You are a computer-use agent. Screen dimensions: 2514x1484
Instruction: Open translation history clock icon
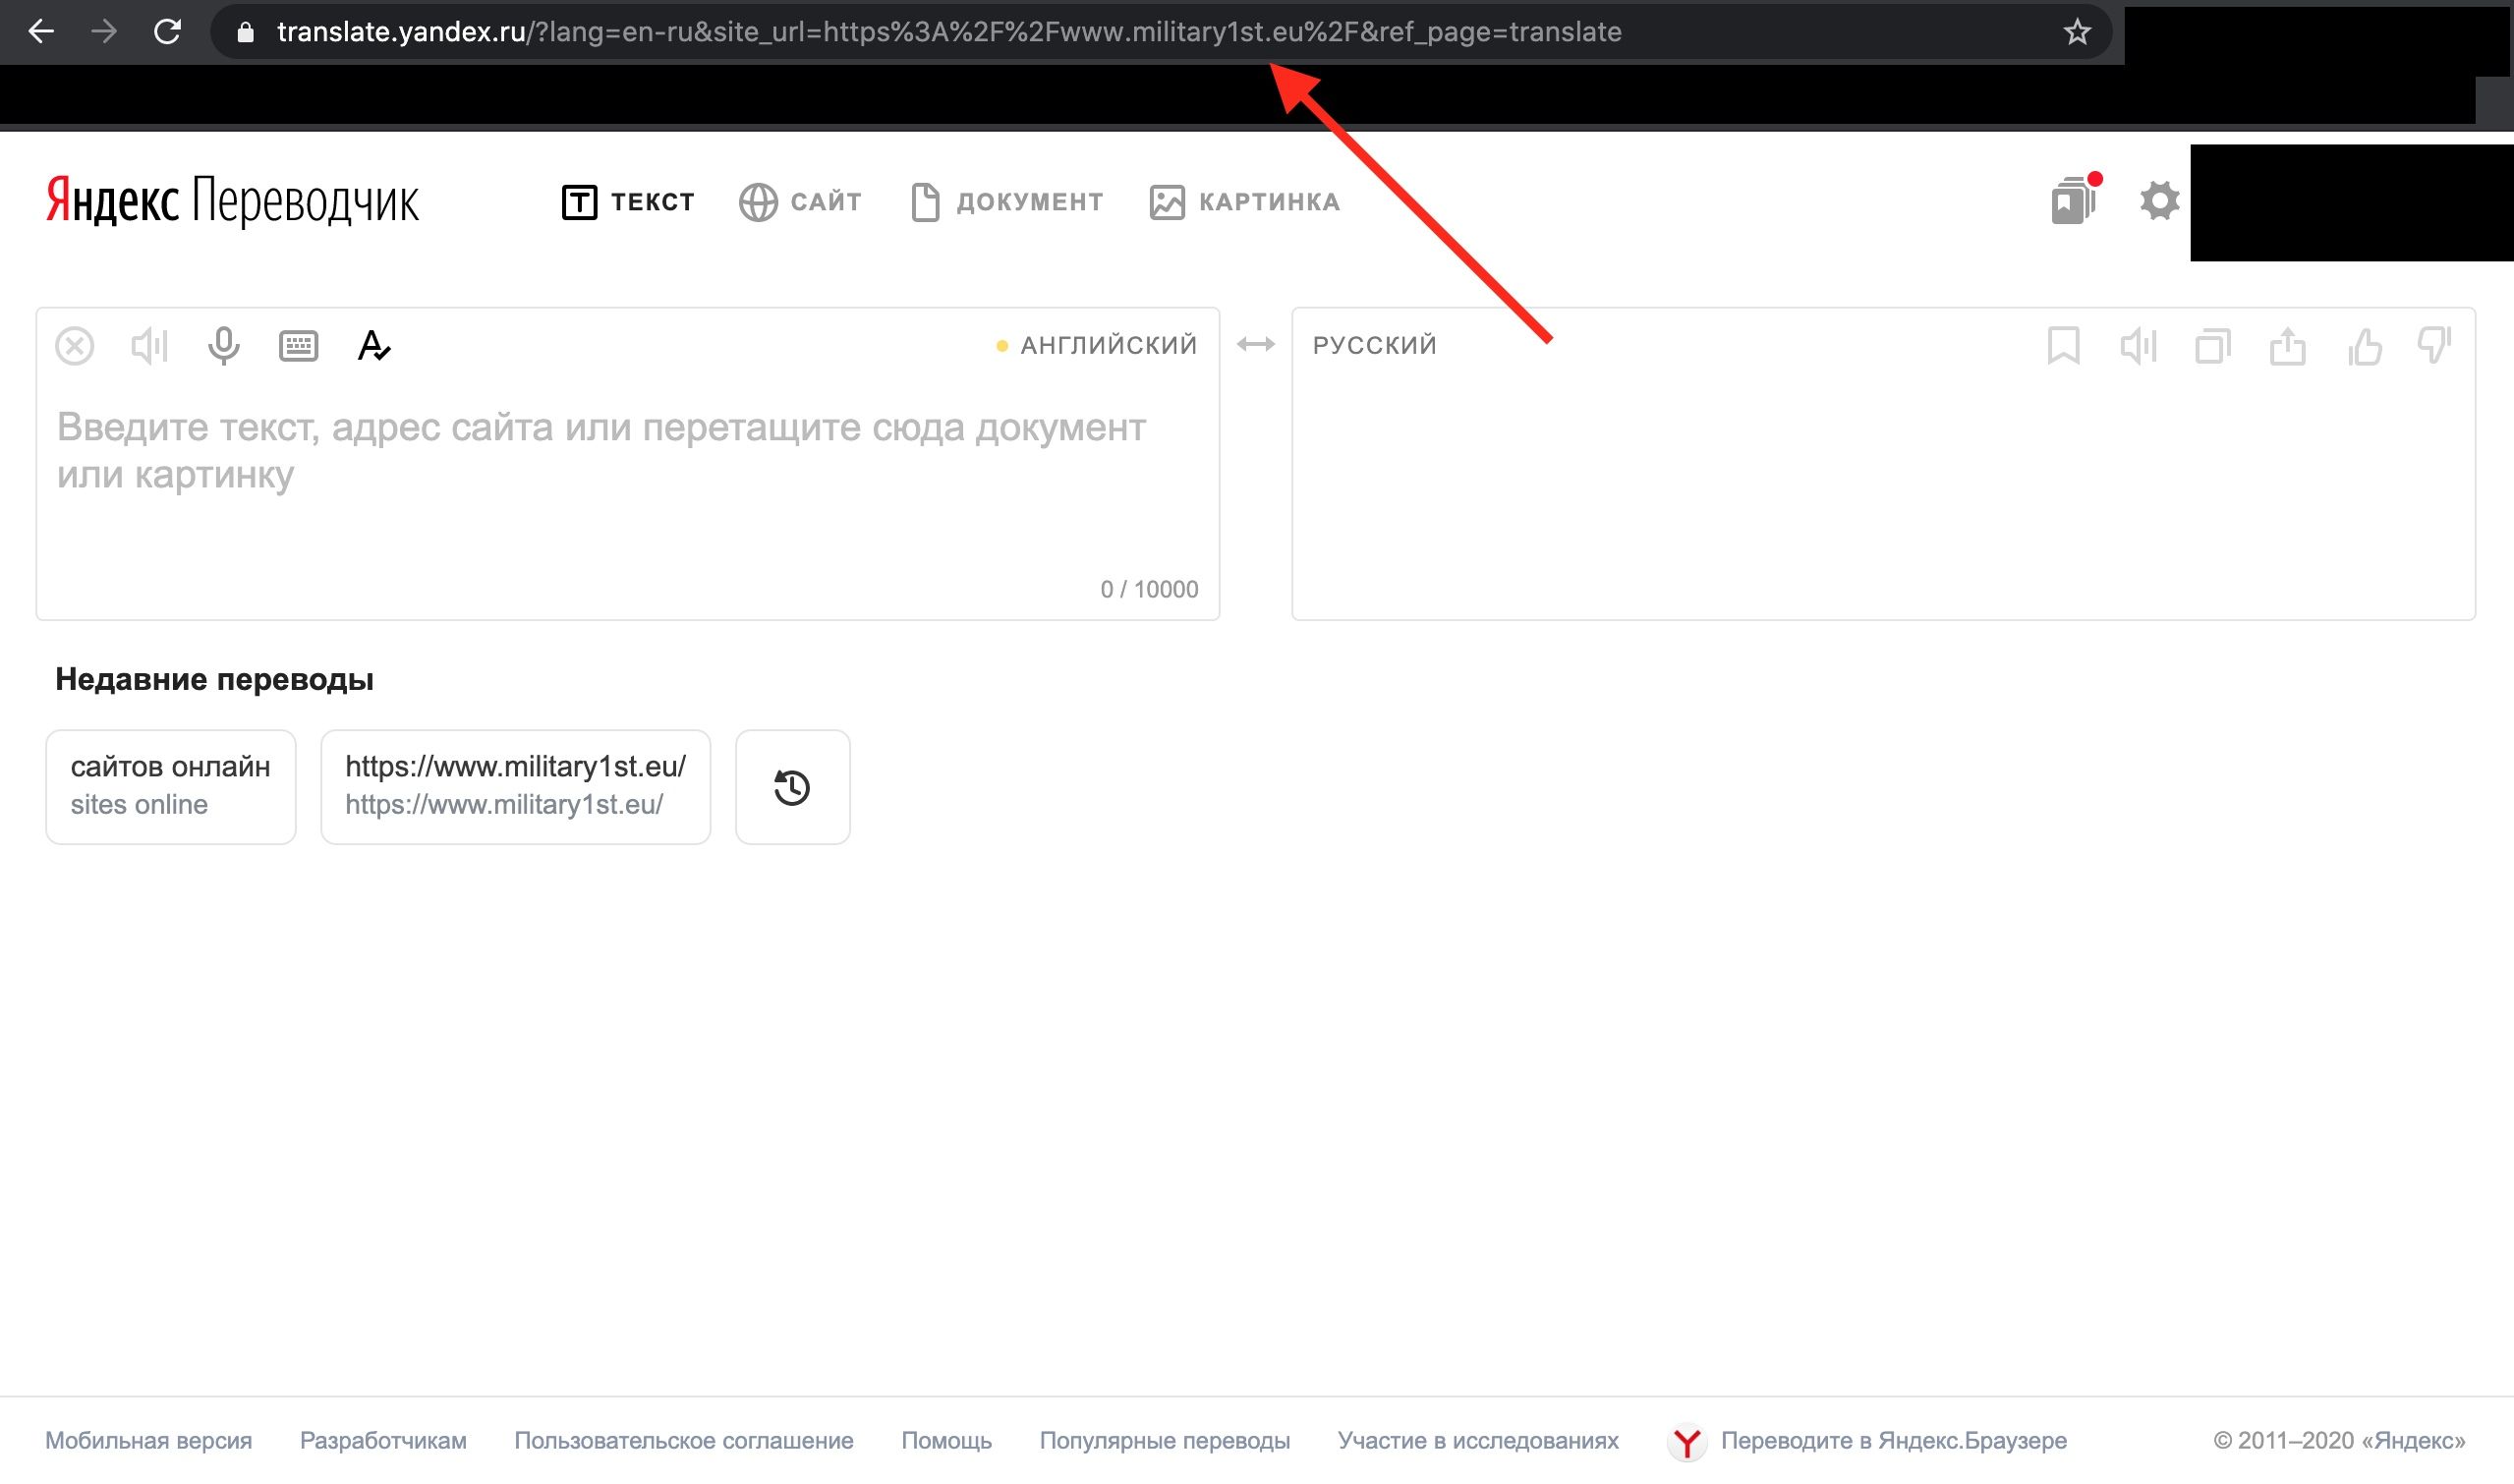[792, 787]
